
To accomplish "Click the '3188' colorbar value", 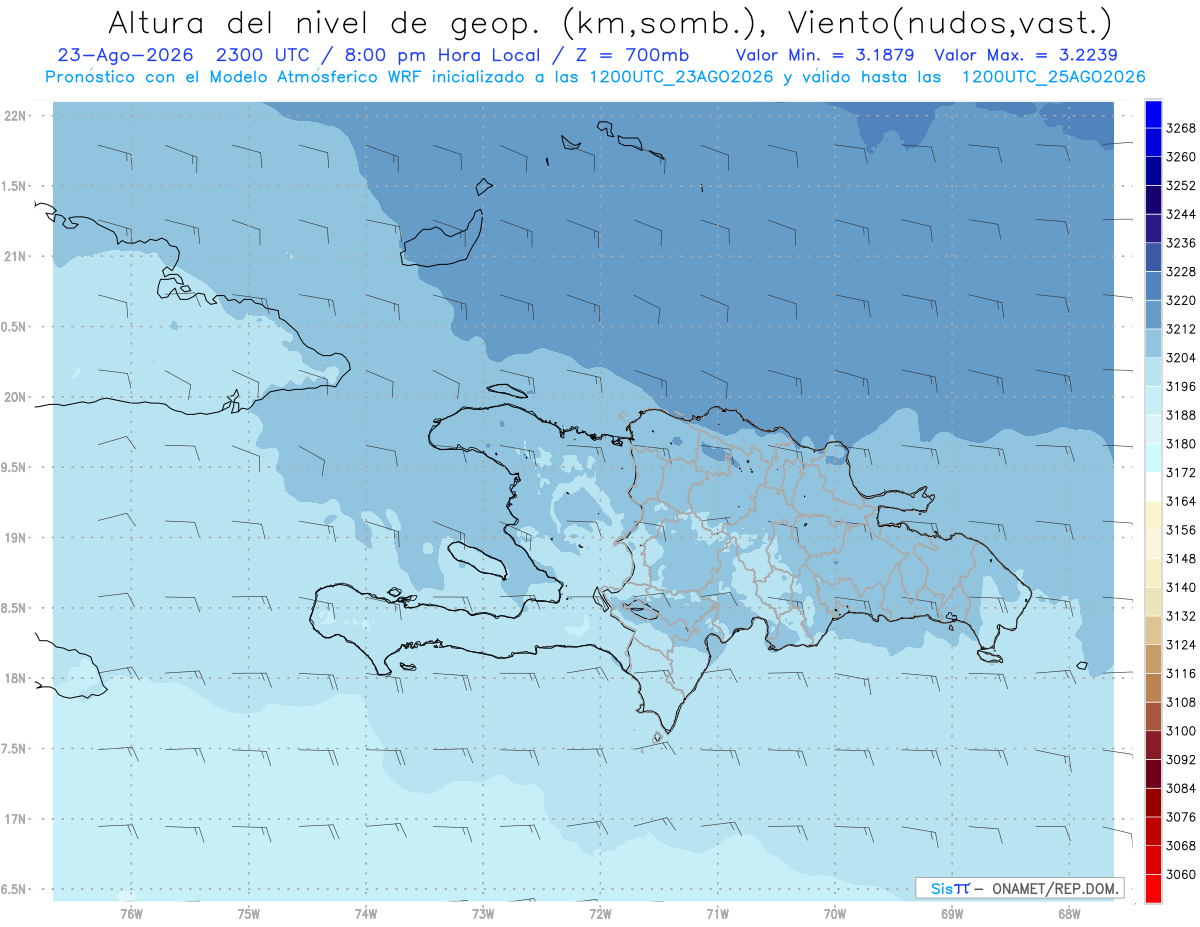I will (1181, 415).
